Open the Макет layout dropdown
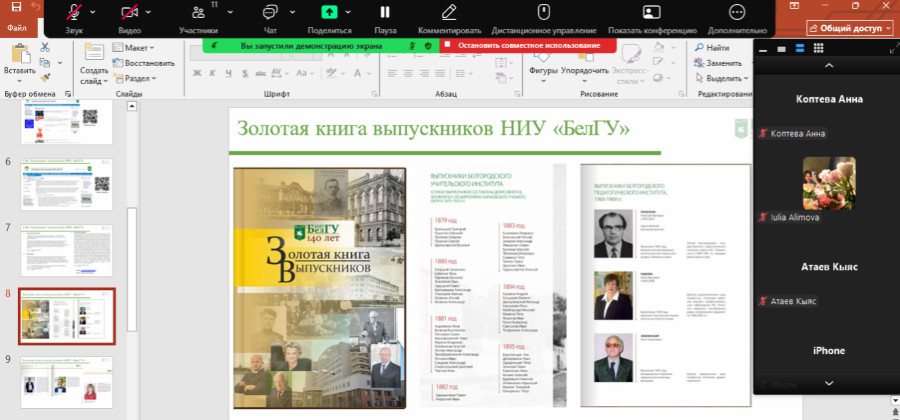This screenshot has height=420, width=900. click(x=134, y=48)
